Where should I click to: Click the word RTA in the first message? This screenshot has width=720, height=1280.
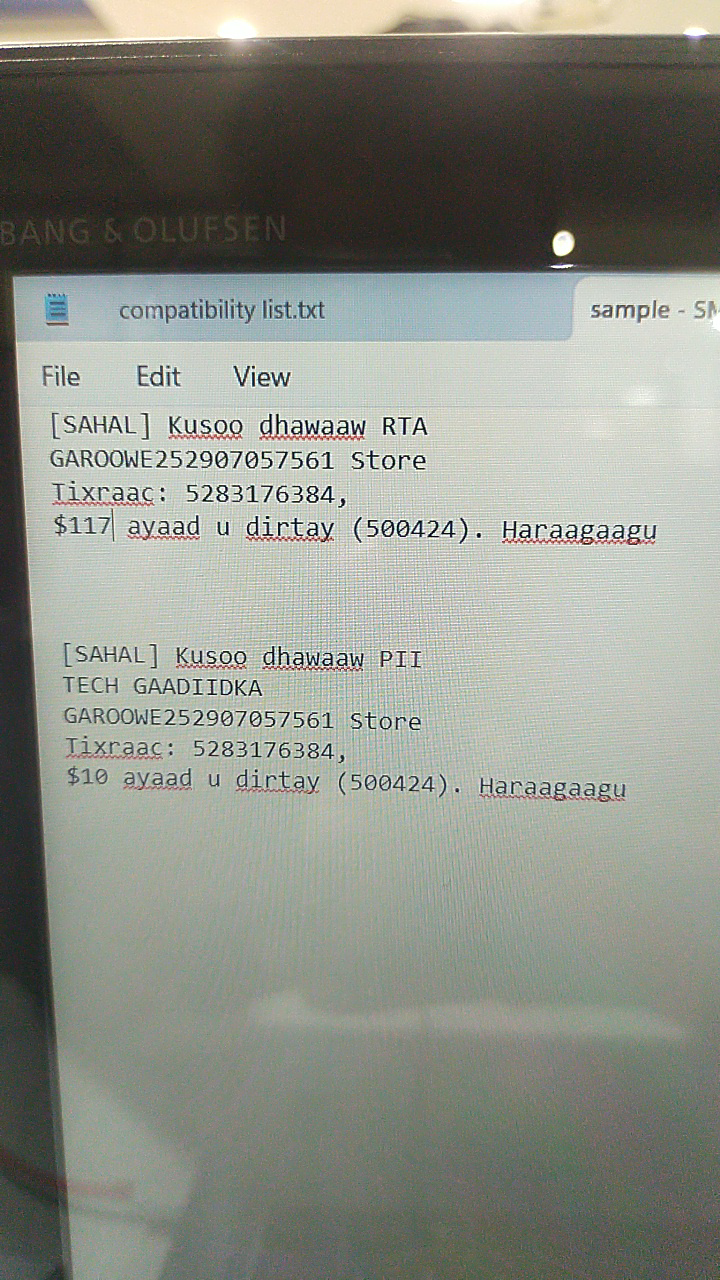(x=405, y=427)
